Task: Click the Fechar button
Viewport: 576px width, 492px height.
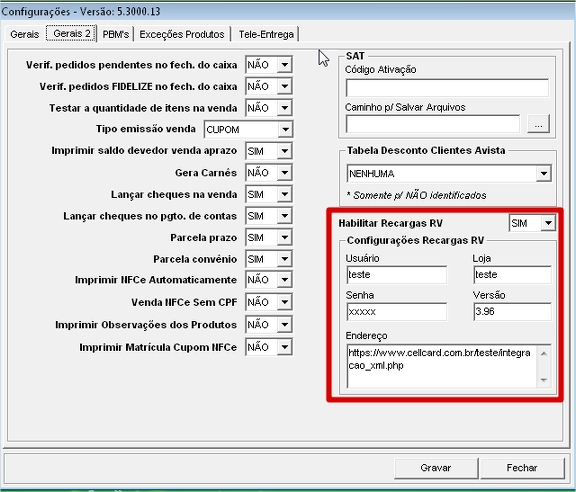Action: (522, 468)
